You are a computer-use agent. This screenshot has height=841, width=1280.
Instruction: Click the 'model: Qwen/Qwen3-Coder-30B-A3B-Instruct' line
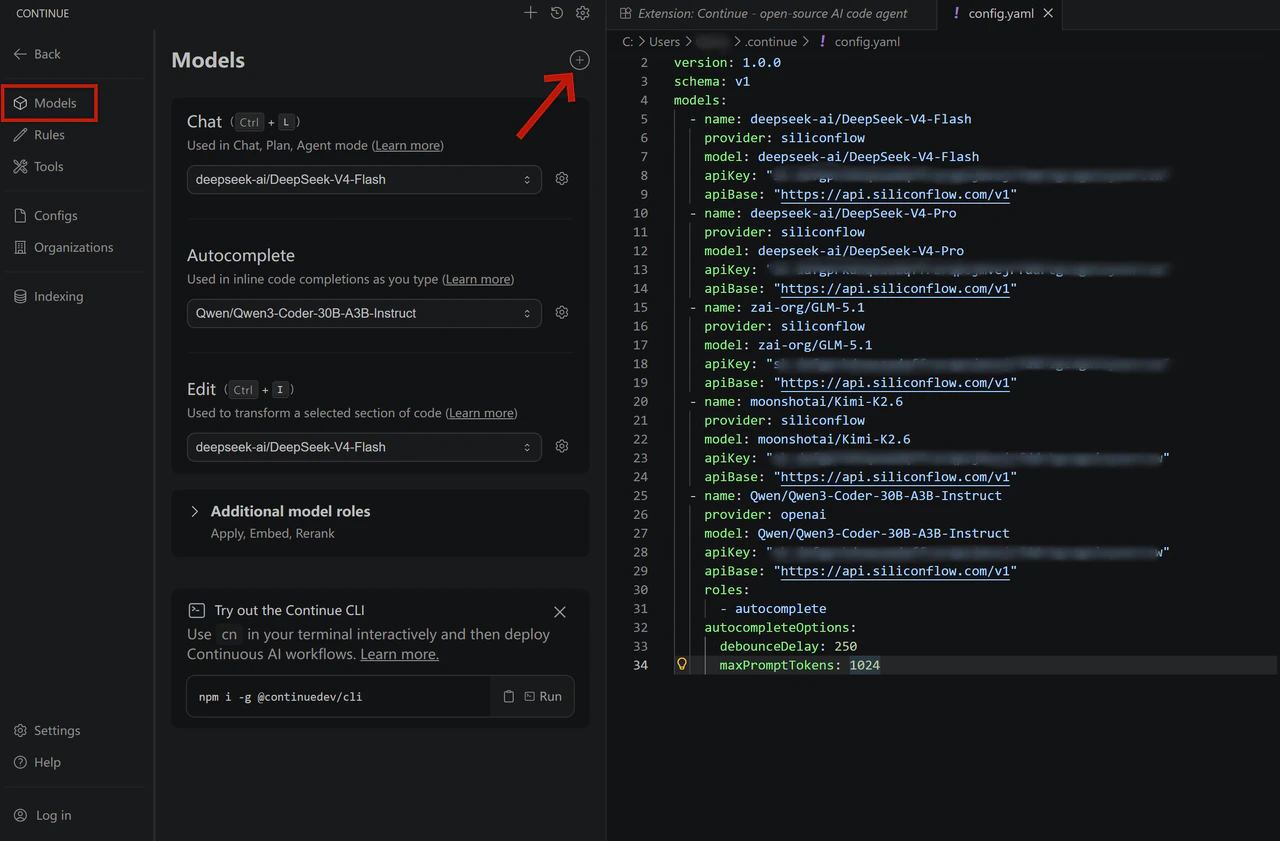coord(857,534)
